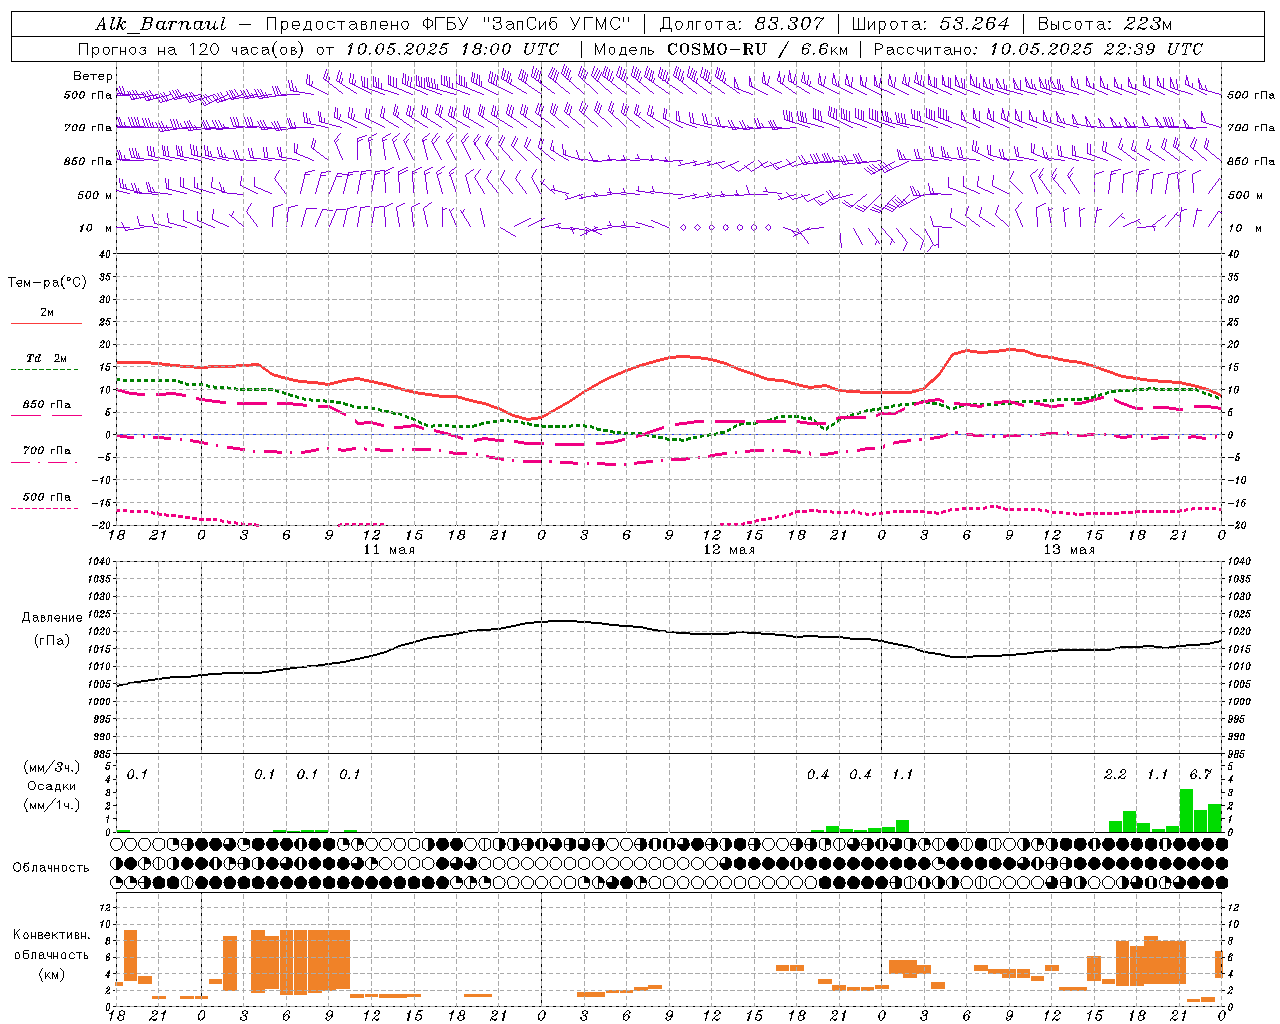Click the forecast start time 10.05.2025 18:00 UTC
The image size is (1280, 1024).
(452, 49)
